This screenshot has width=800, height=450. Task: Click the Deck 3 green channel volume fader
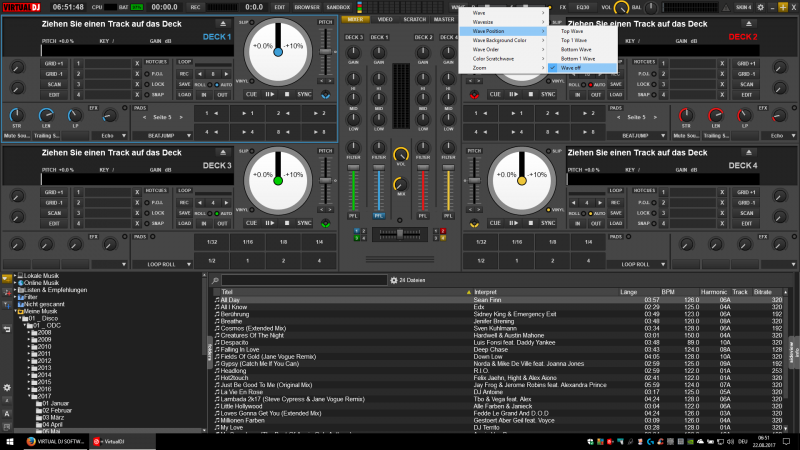point(353,168)
